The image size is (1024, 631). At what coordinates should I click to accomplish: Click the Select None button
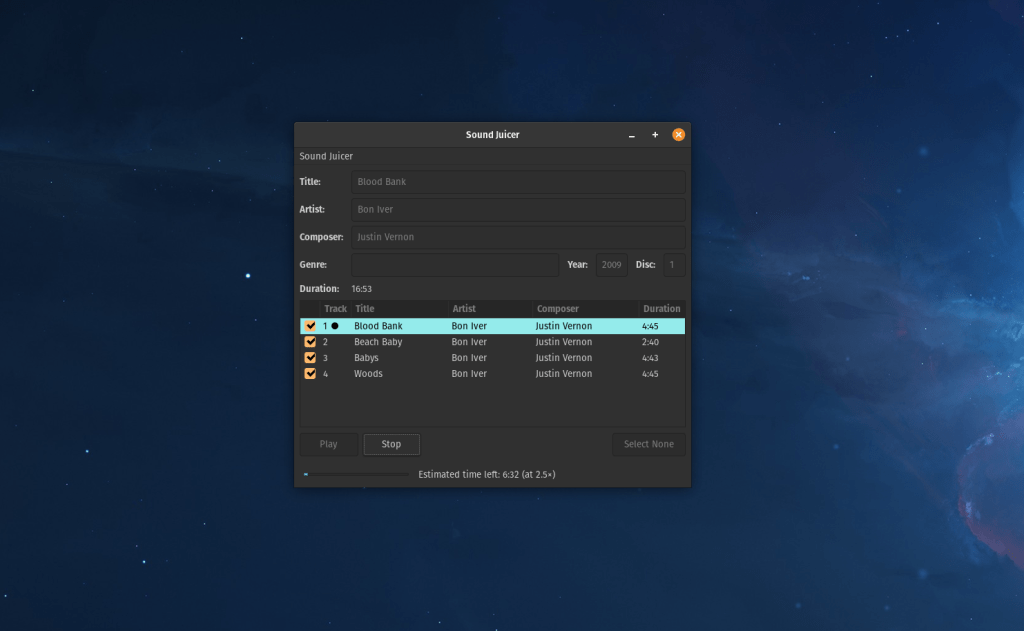648,444
